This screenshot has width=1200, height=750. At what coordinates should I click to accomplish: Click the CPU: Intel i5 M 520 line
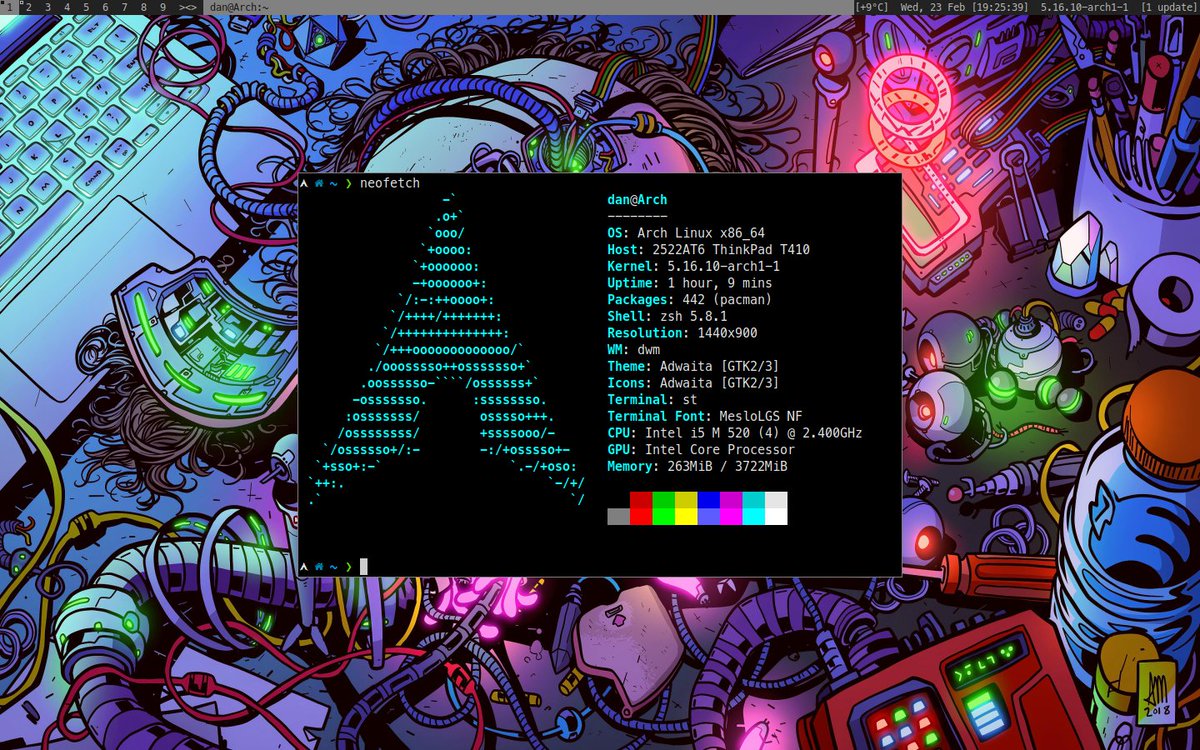coord(734,433)
